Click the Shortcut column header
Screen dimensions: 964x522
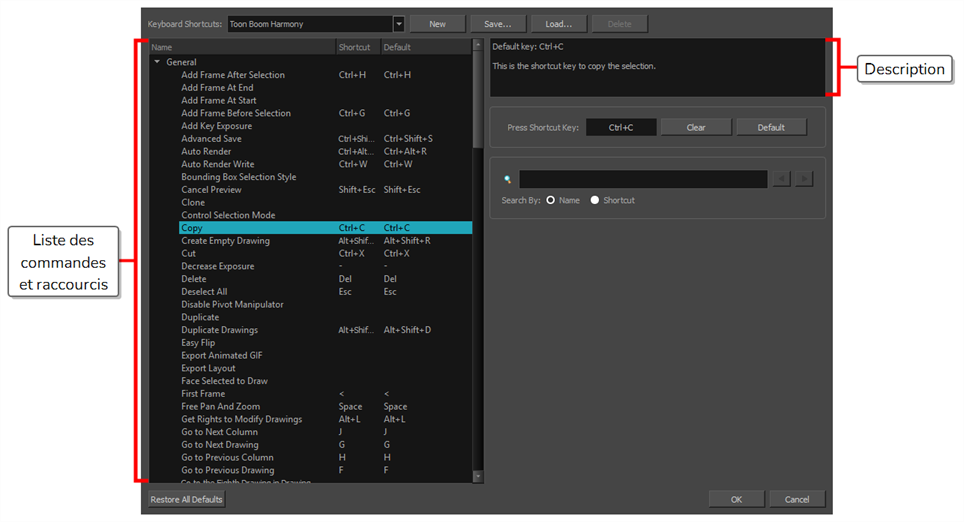[358, 47]
